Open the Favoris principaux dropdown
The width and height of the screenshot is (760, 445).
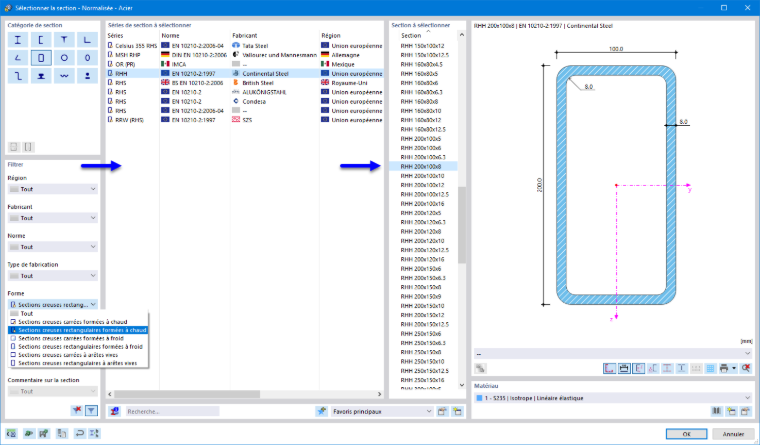click(382, 411)
